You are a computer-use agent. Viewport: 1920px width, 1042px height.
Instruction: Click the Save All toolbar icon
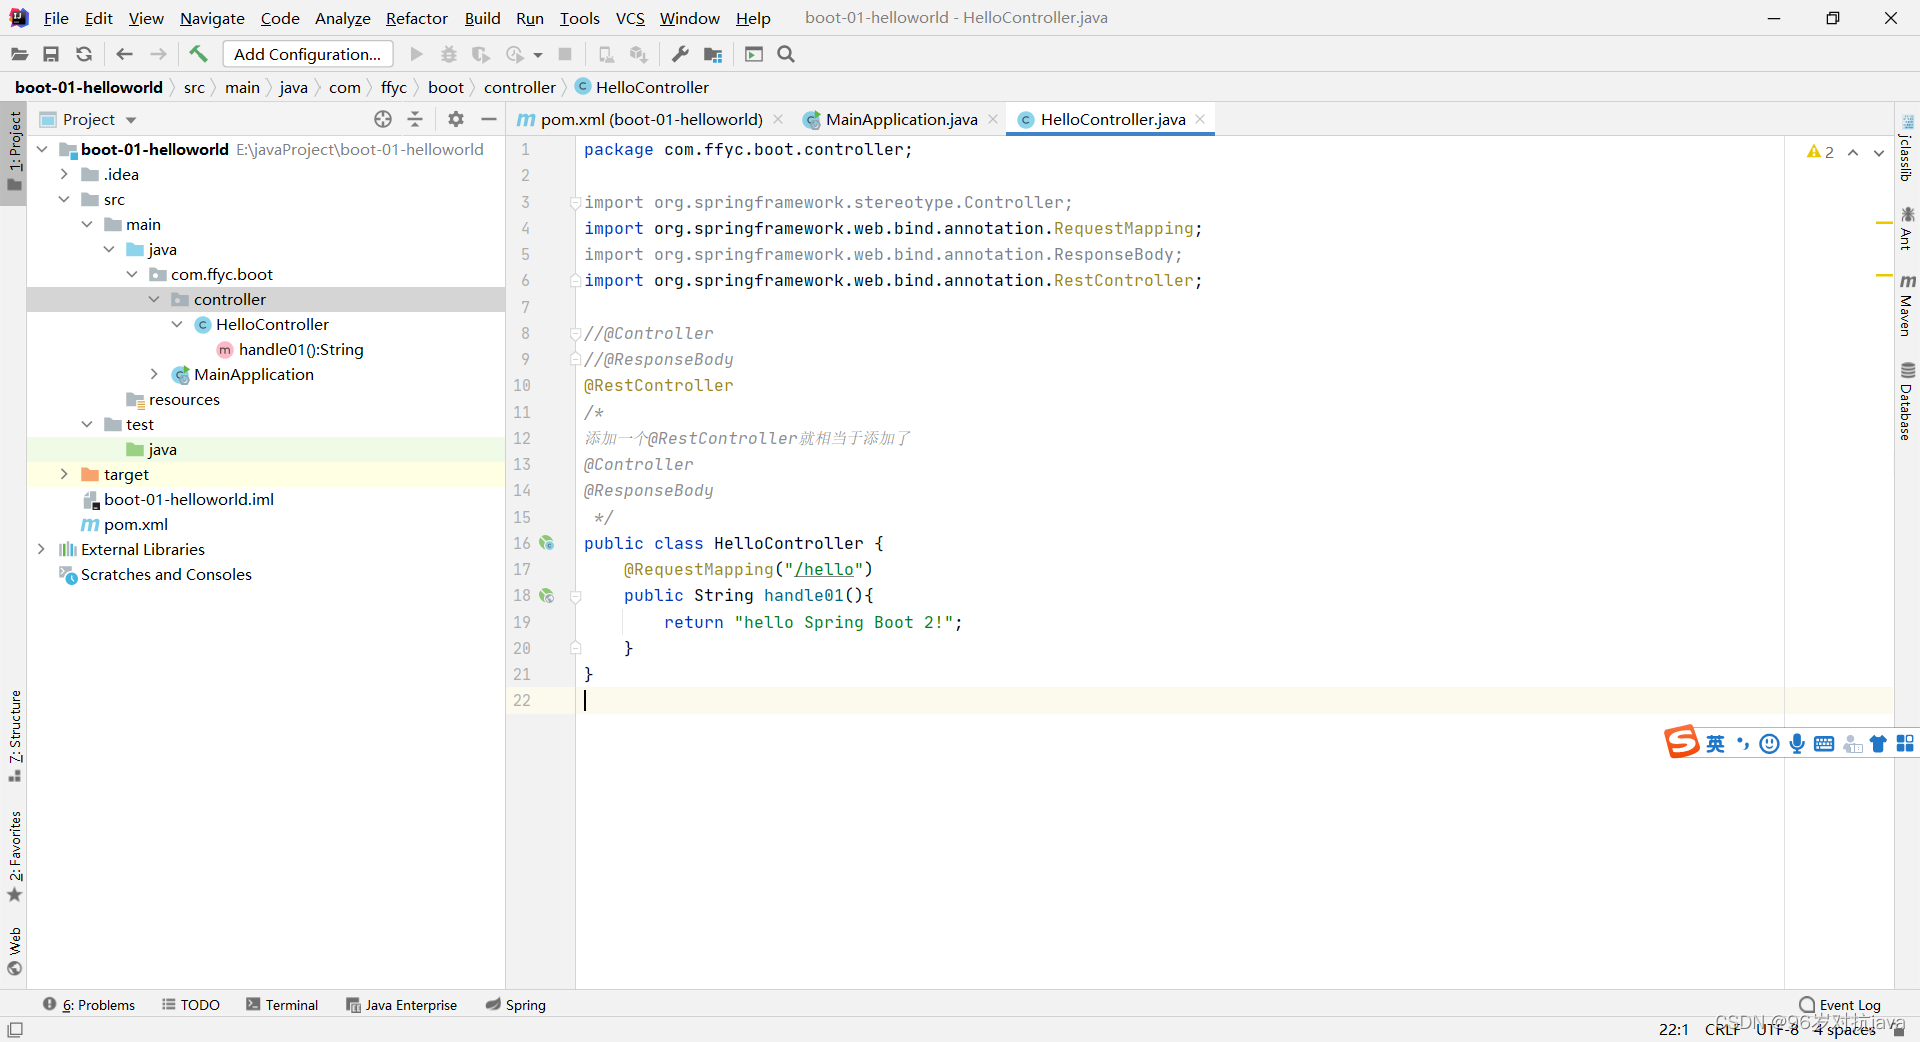51,54
